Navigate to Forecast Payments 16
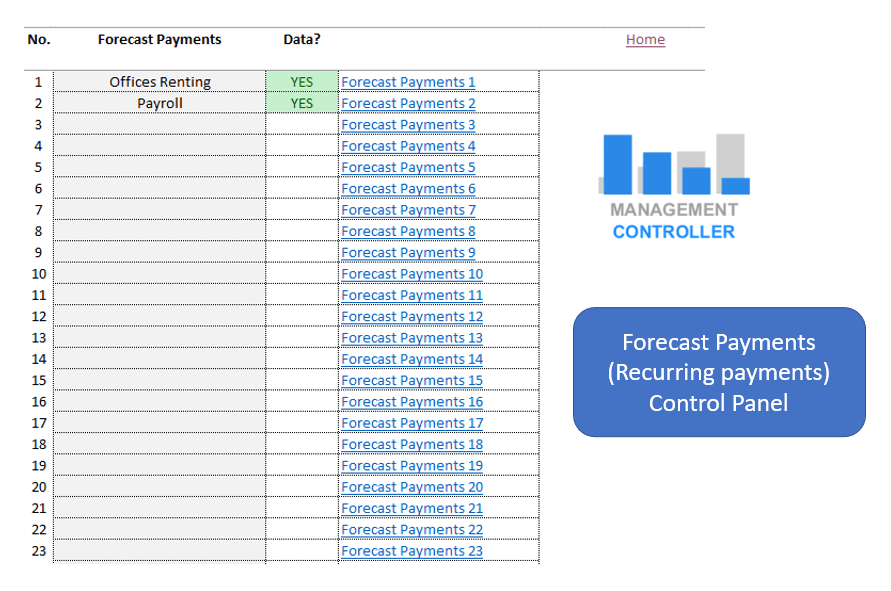891x591 pixels. coord(411,402)
